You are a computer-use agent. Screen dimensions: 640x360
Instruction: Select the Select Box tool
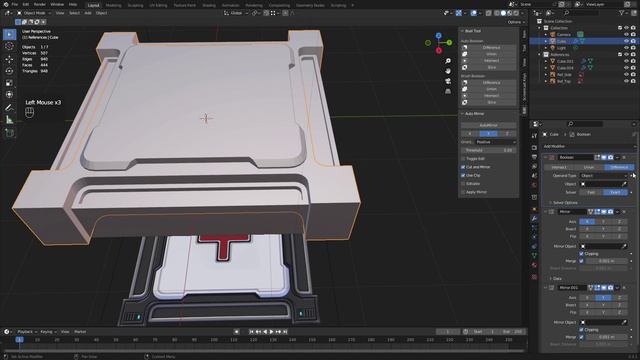coord(9,34)
